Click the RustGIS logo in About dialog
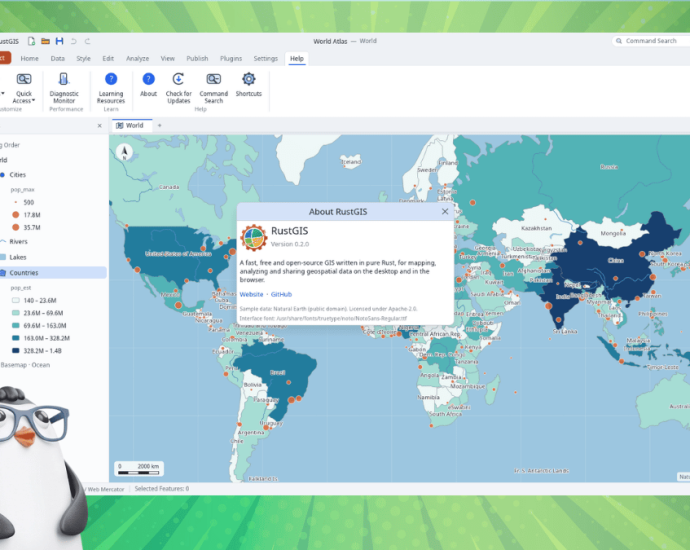690x550 pixels. tap(253, 237)
